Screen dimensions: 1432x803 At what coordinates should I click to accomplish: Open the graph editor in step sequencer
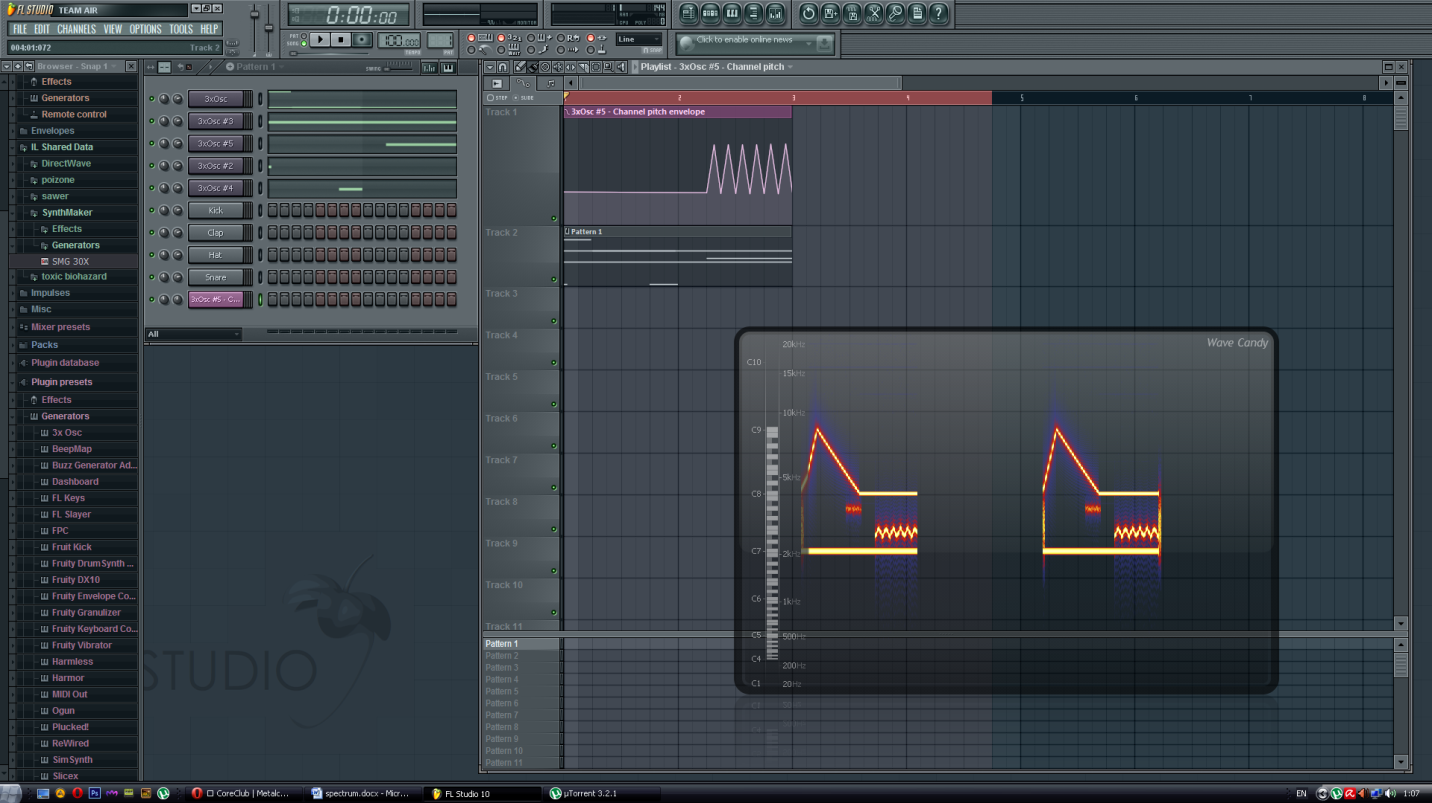(429, 68)
